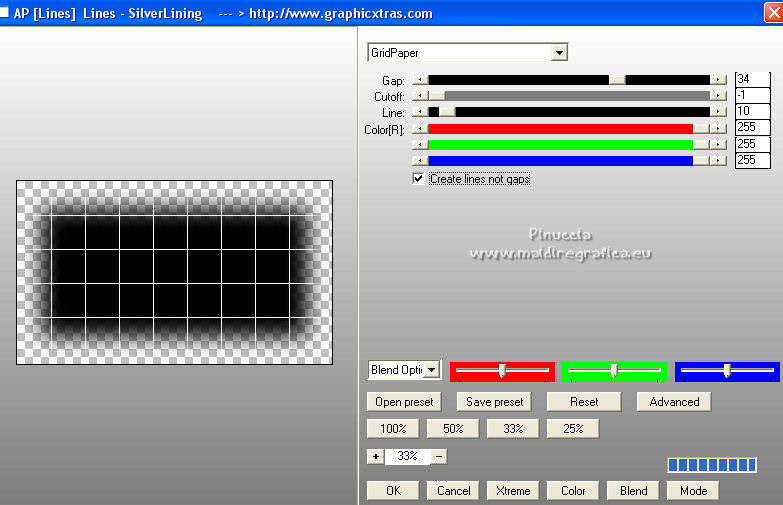Click the Xtreme button
This screenshot has height=505, width=783.
[x=513, y=491]
